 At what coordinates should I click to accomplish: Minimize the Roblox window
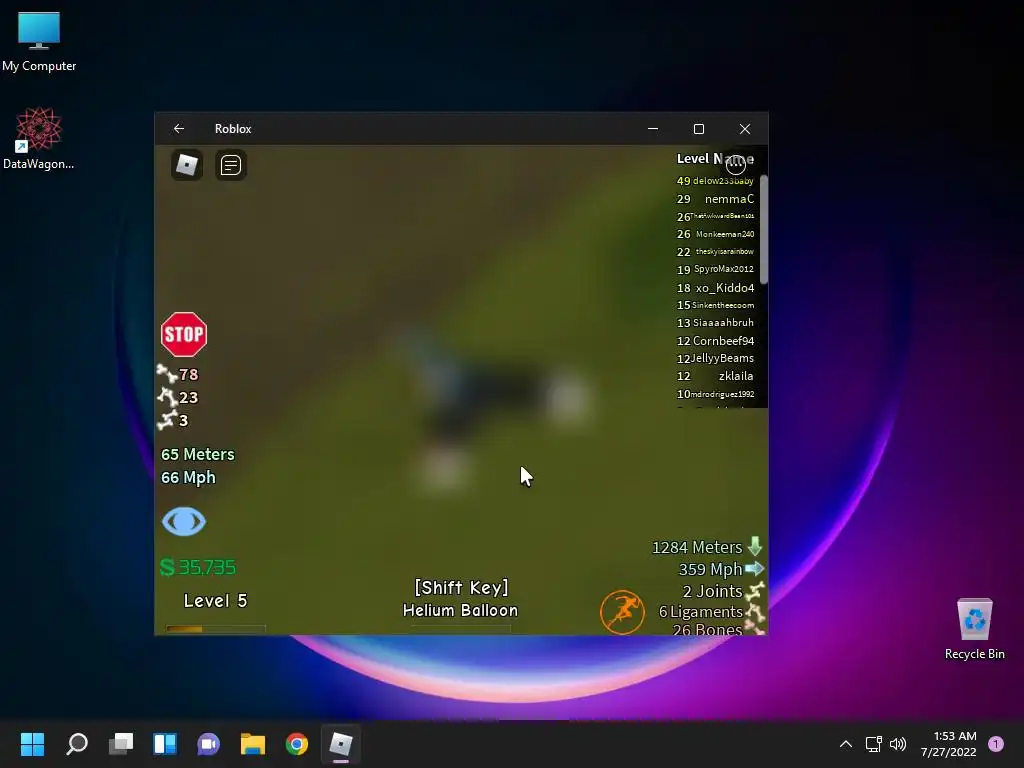coord(653,129)
